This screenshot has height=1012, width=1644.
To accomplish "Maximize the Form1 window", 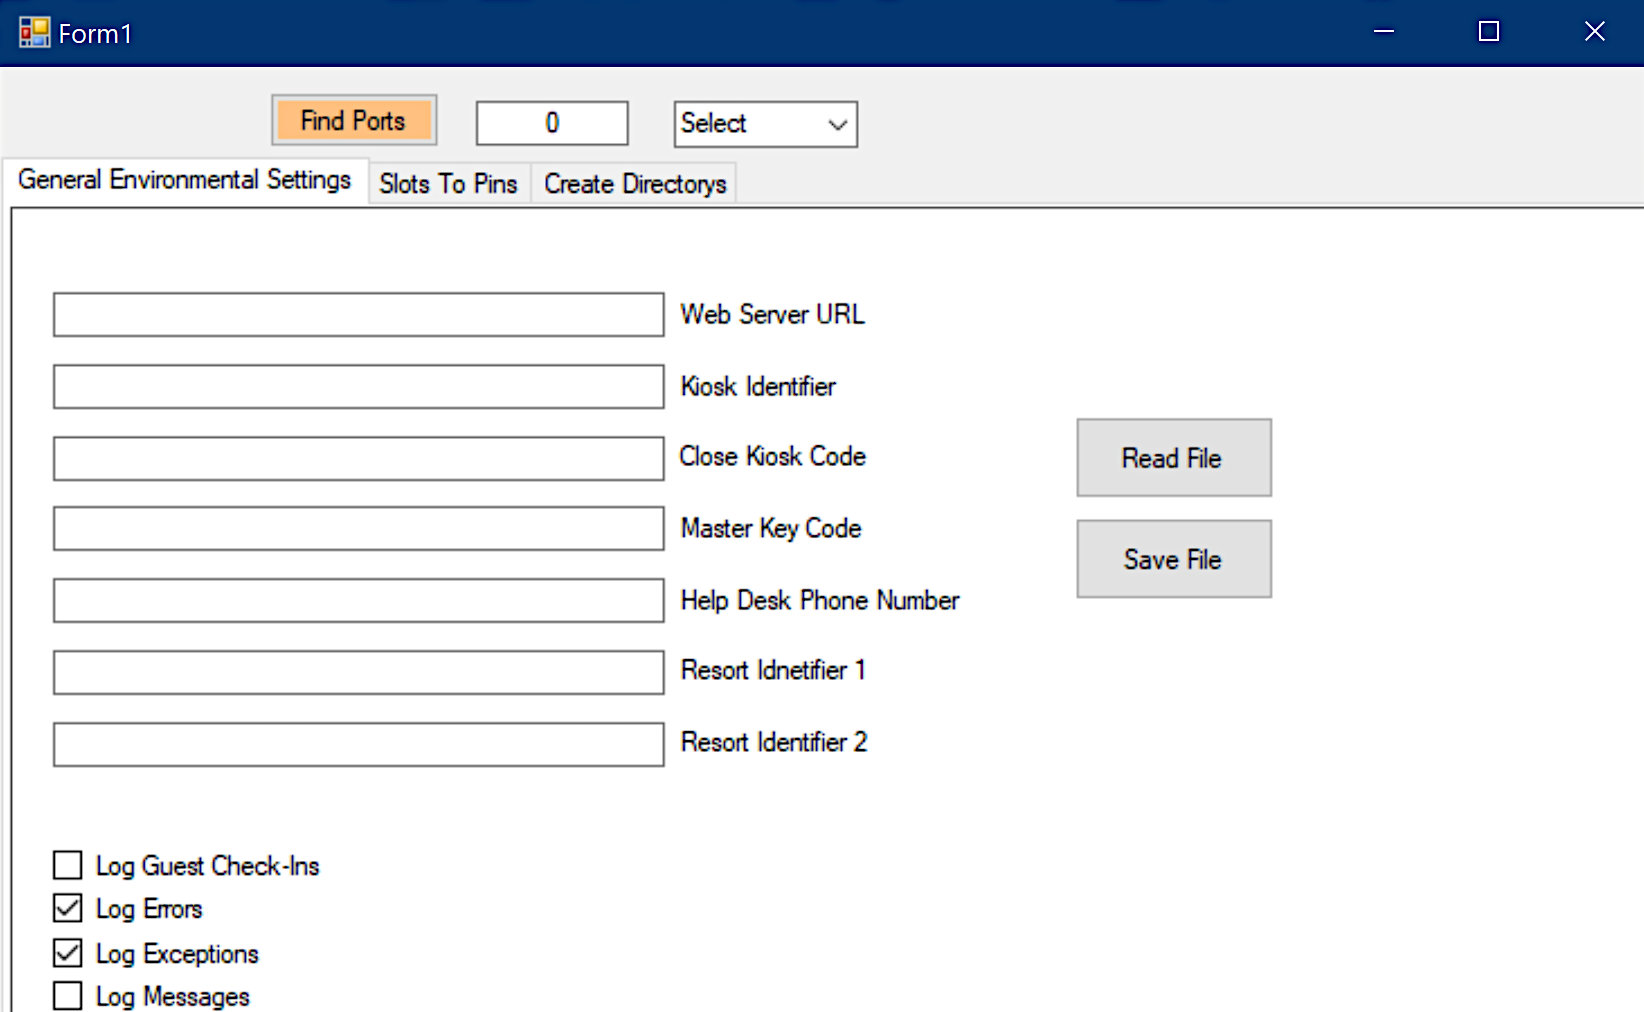I will coord(1488,32).
